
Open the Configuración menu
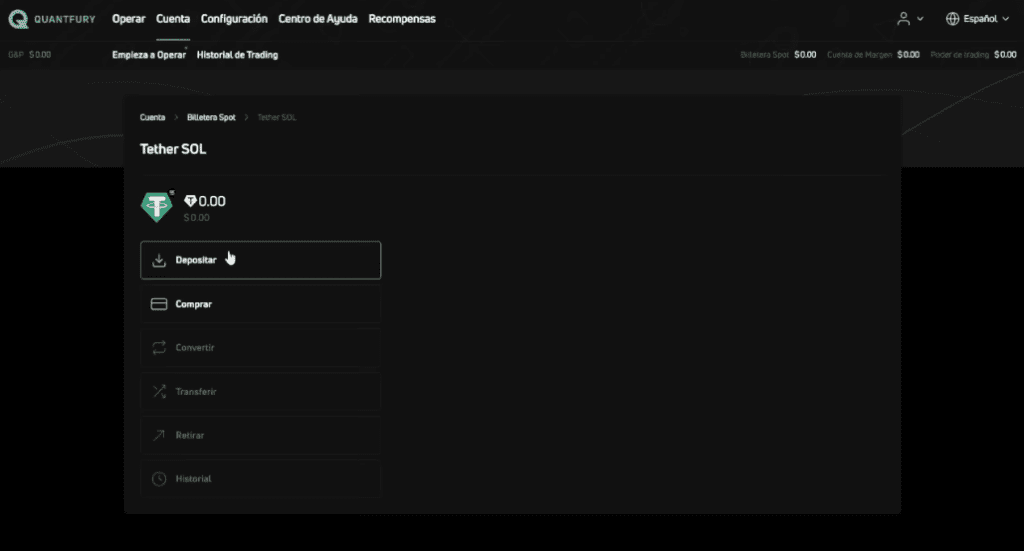click(x=234, y=19)
